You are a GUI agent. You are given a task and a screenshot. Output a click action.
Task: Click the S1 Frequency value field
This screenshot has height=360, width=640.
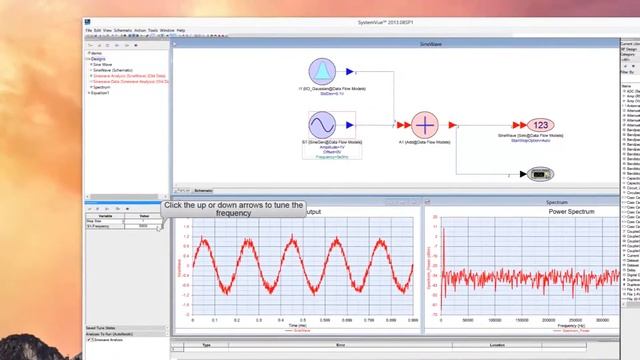pos(143,226)
